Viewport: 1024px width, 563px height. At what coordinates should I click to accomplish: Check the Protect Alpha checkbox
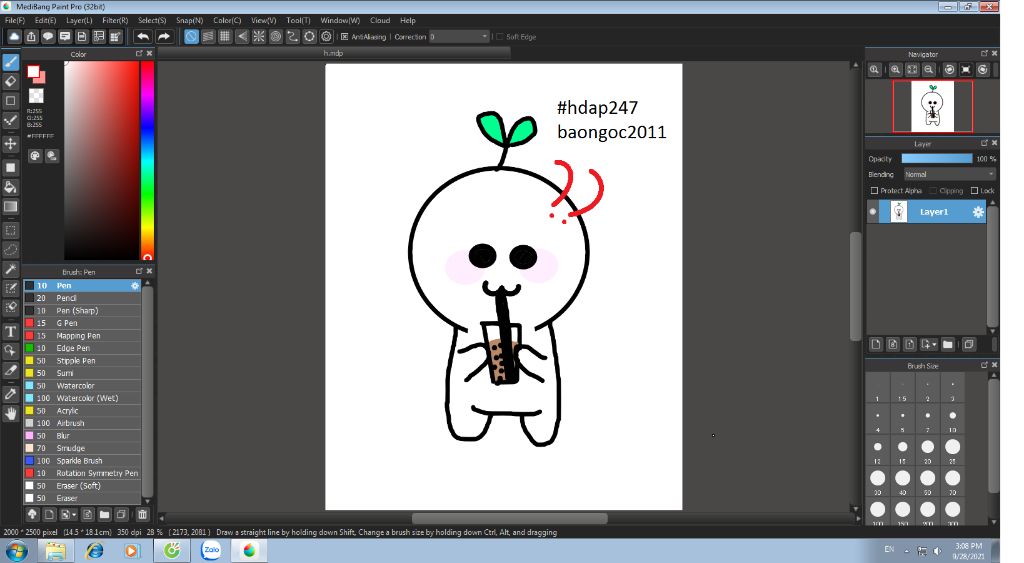874,191
